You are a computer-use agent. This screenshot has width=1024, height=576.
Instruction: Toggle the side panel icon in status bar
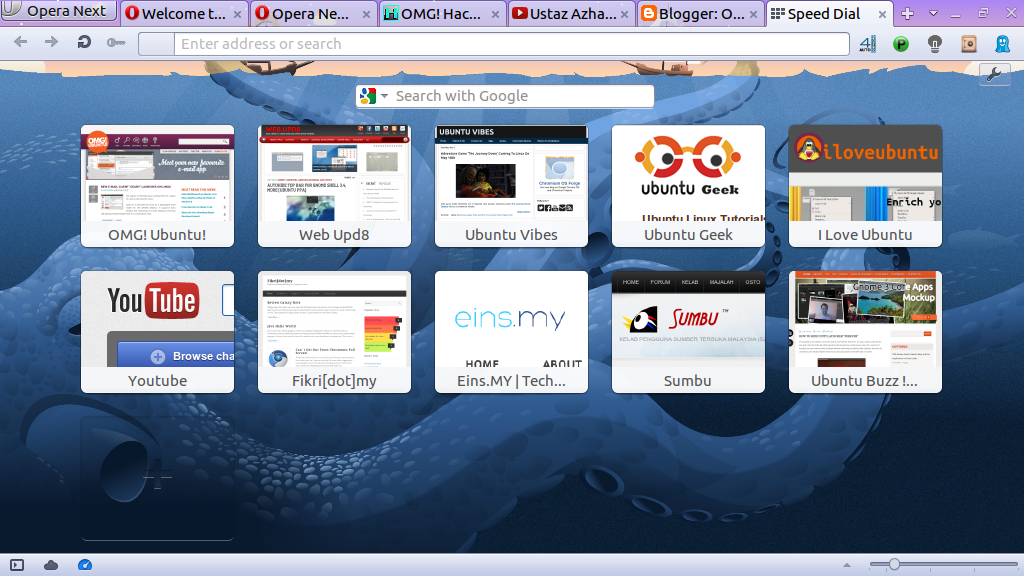coord(17,565)
